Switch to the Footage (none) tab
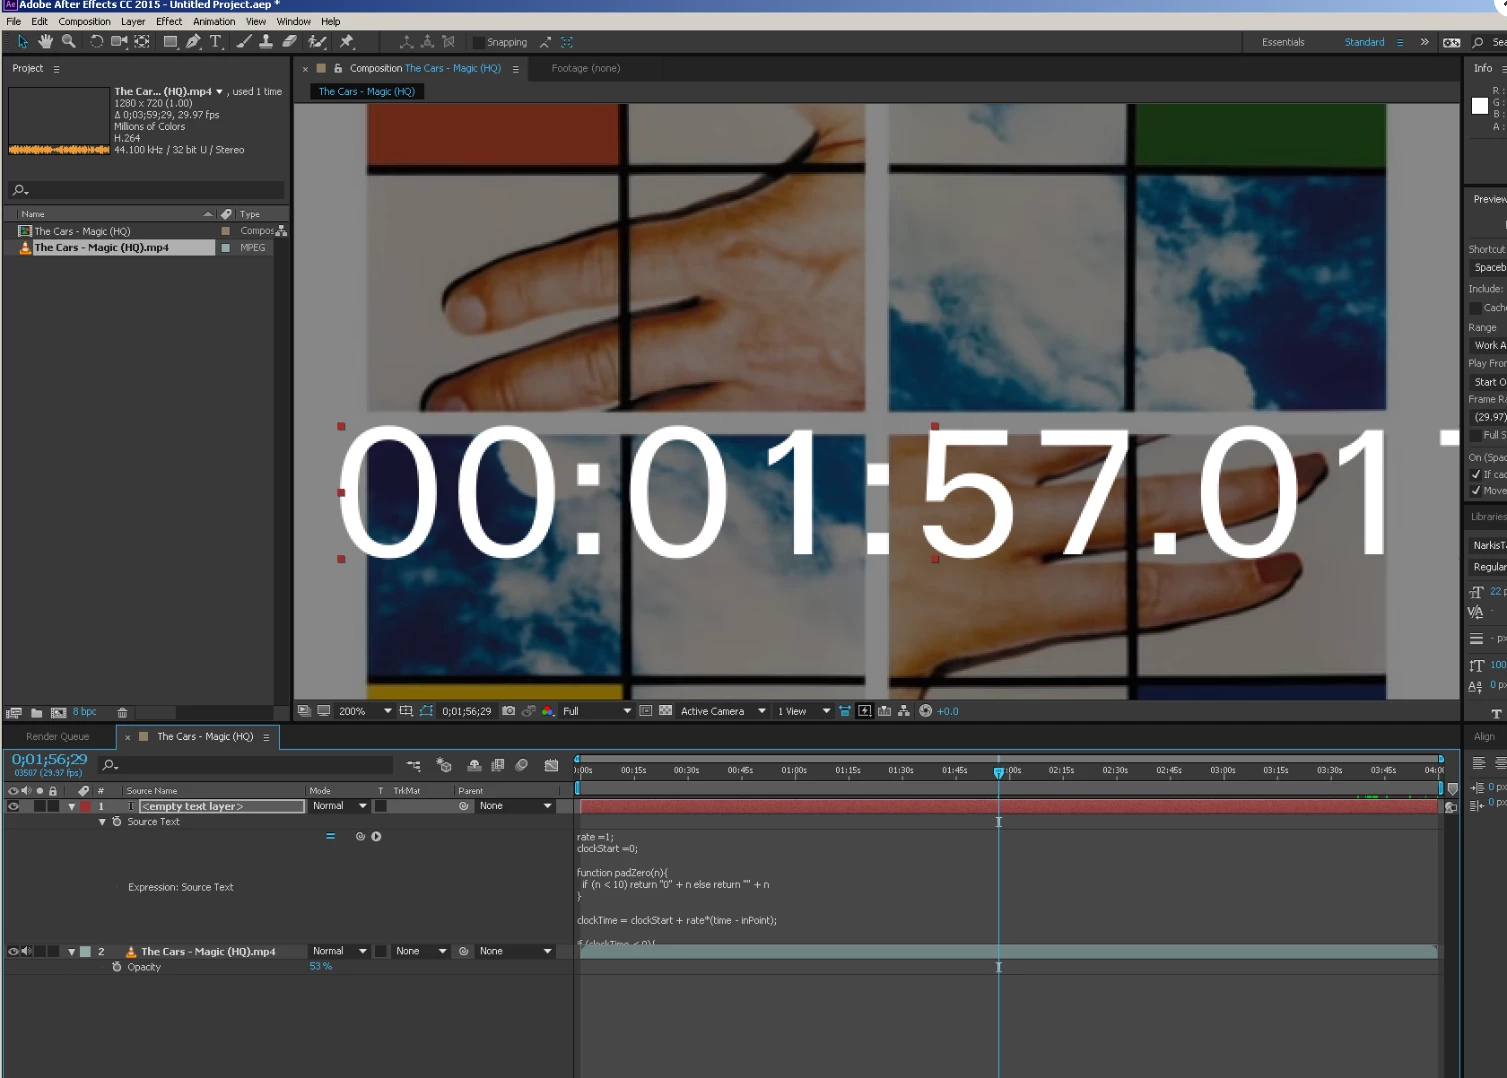 click(586, 68)
